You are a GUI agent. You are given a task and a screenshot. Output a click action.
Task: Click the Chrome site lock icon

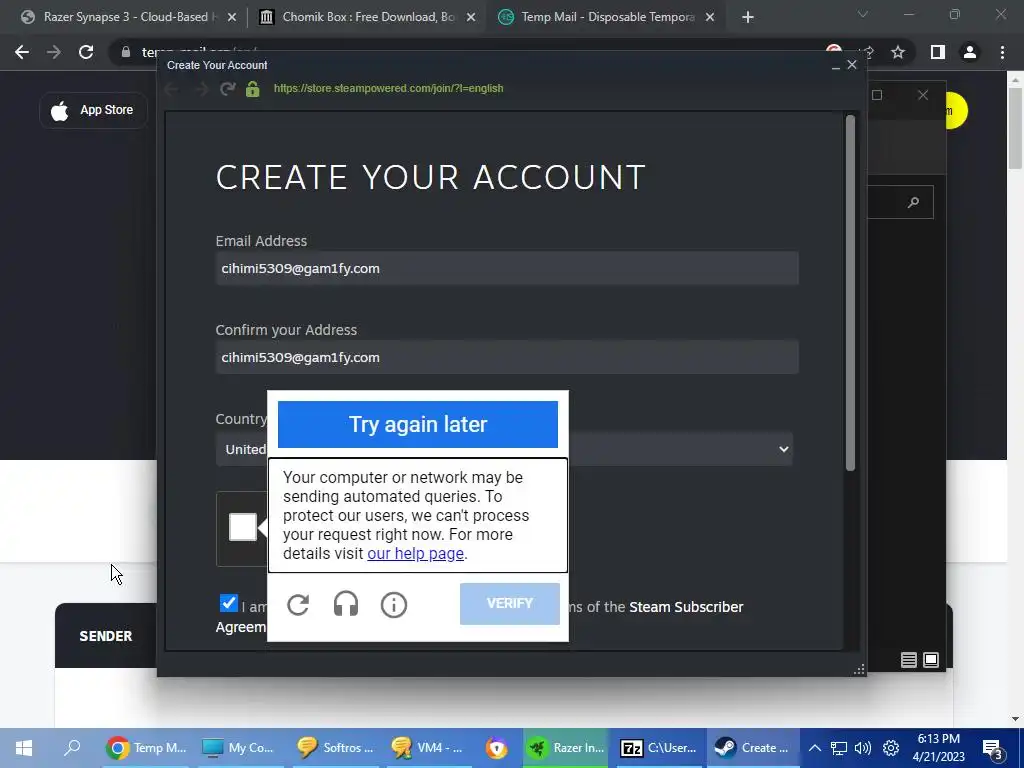(126, 52)
